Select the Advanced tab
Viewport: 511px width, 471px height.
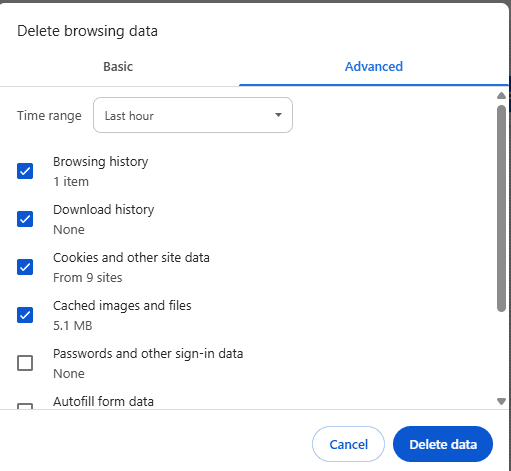pos(374,67)
